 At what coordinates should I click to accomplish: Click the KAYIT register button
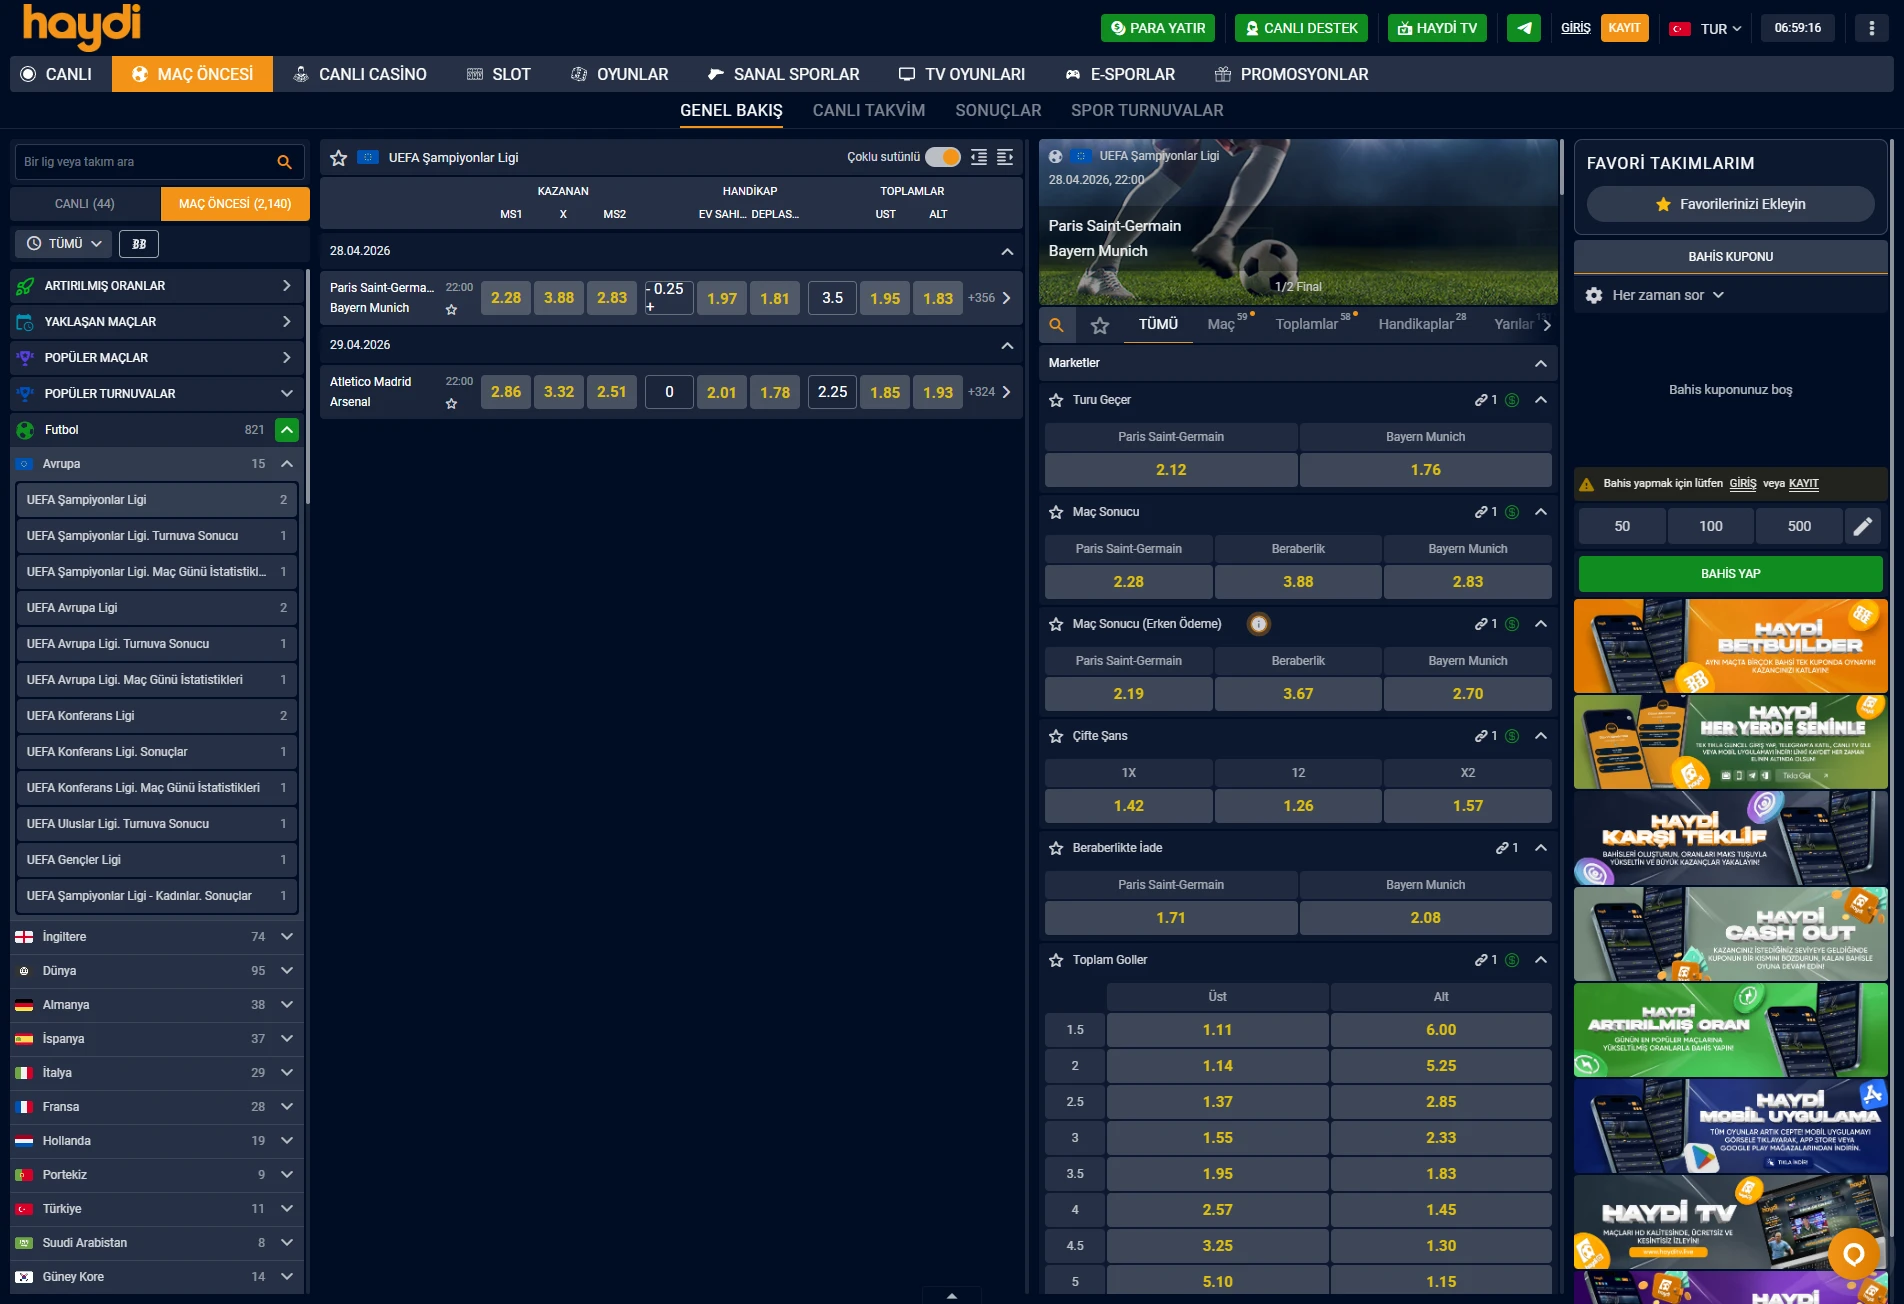point(1624,28)
